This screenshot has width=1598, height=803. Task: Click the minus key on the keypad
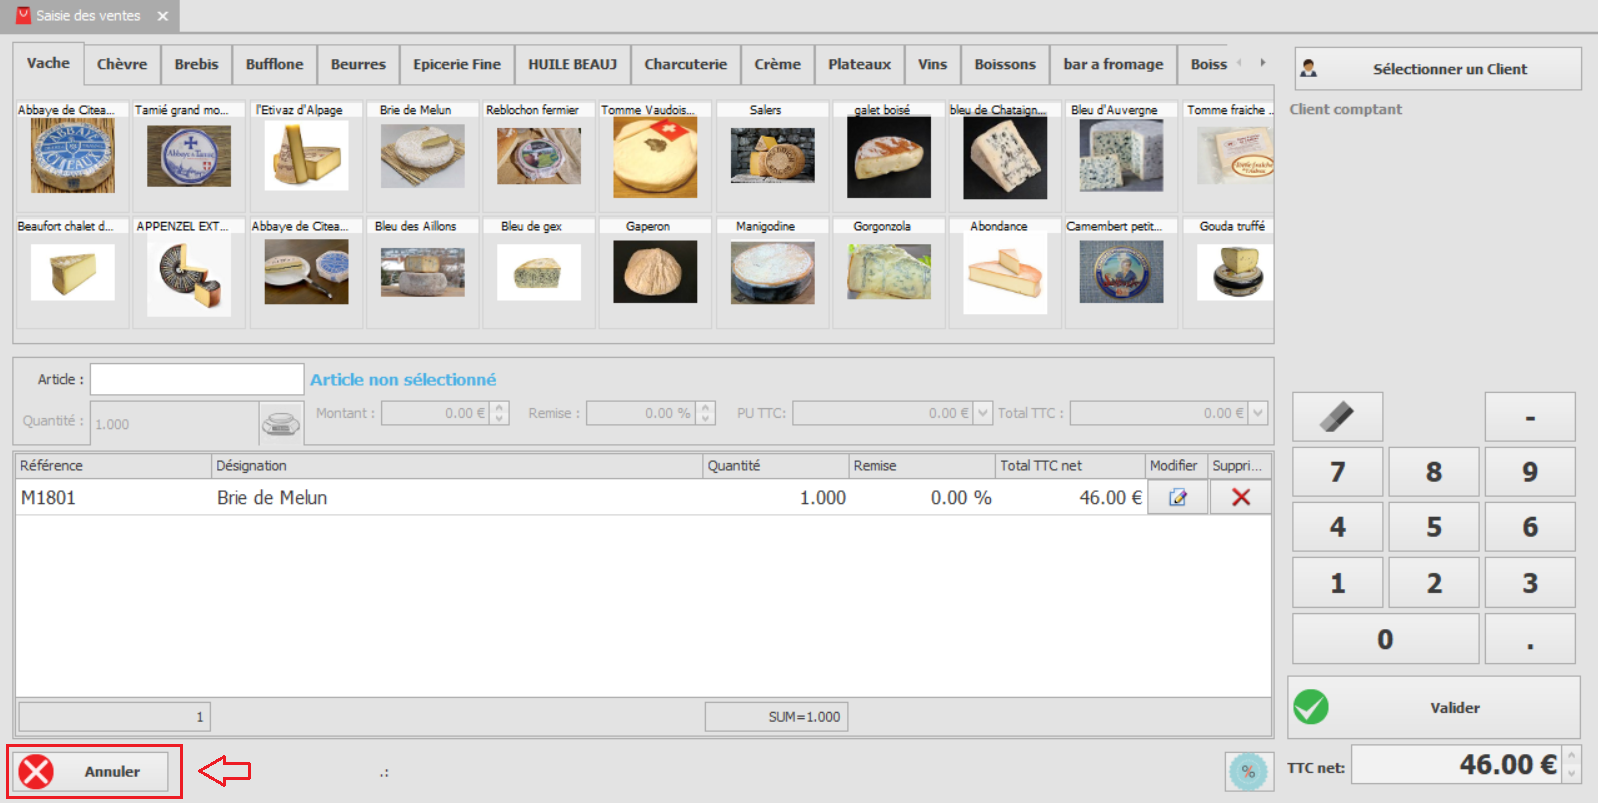(x=1530, y=416)
